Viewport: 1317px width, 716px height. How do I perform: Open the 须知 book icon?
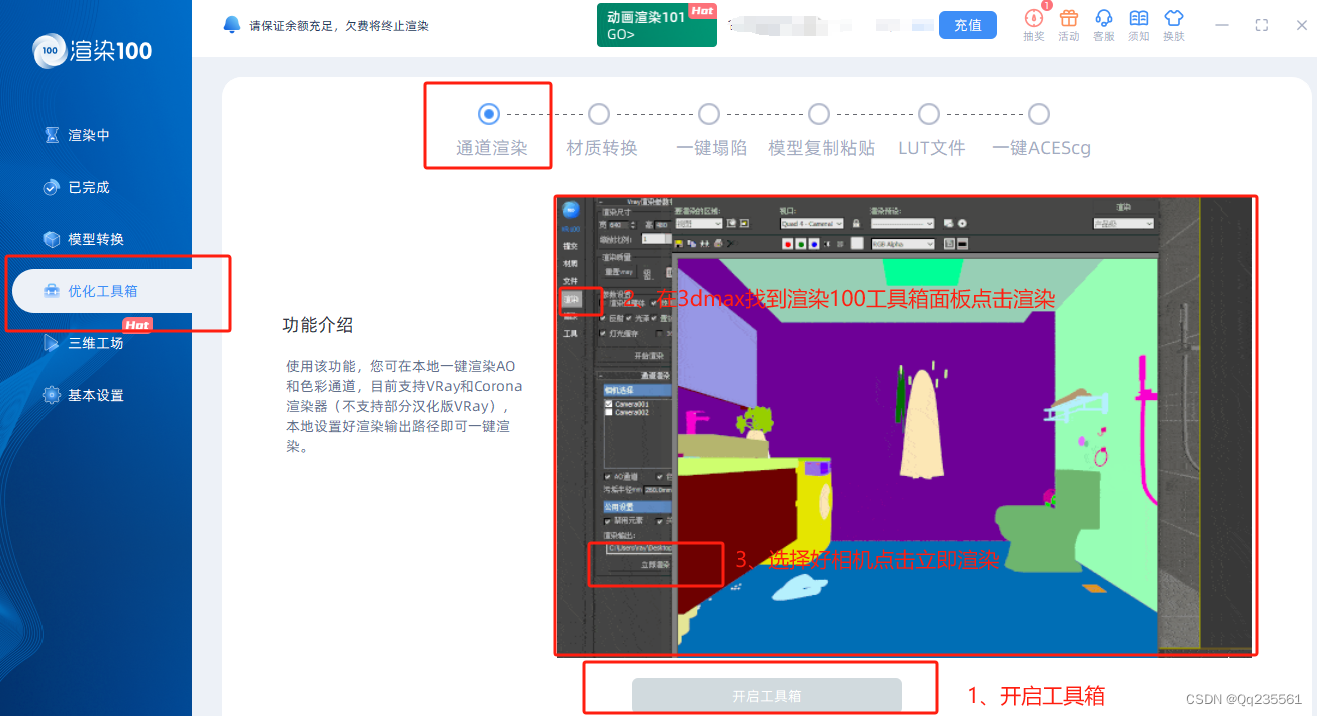(1138, 24)
